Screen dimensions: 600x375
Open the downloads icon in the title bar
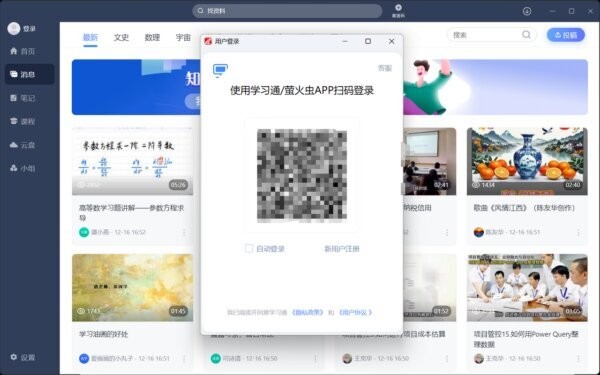(x=527, y=11)
